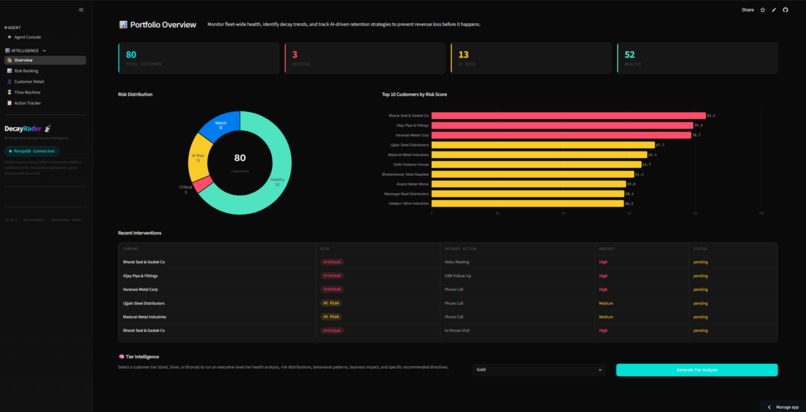Image resolution: width=806 pixels, height=412 pixels.
Task: Click the Varanasi Metal Corp bar
Action: (561, 135)
